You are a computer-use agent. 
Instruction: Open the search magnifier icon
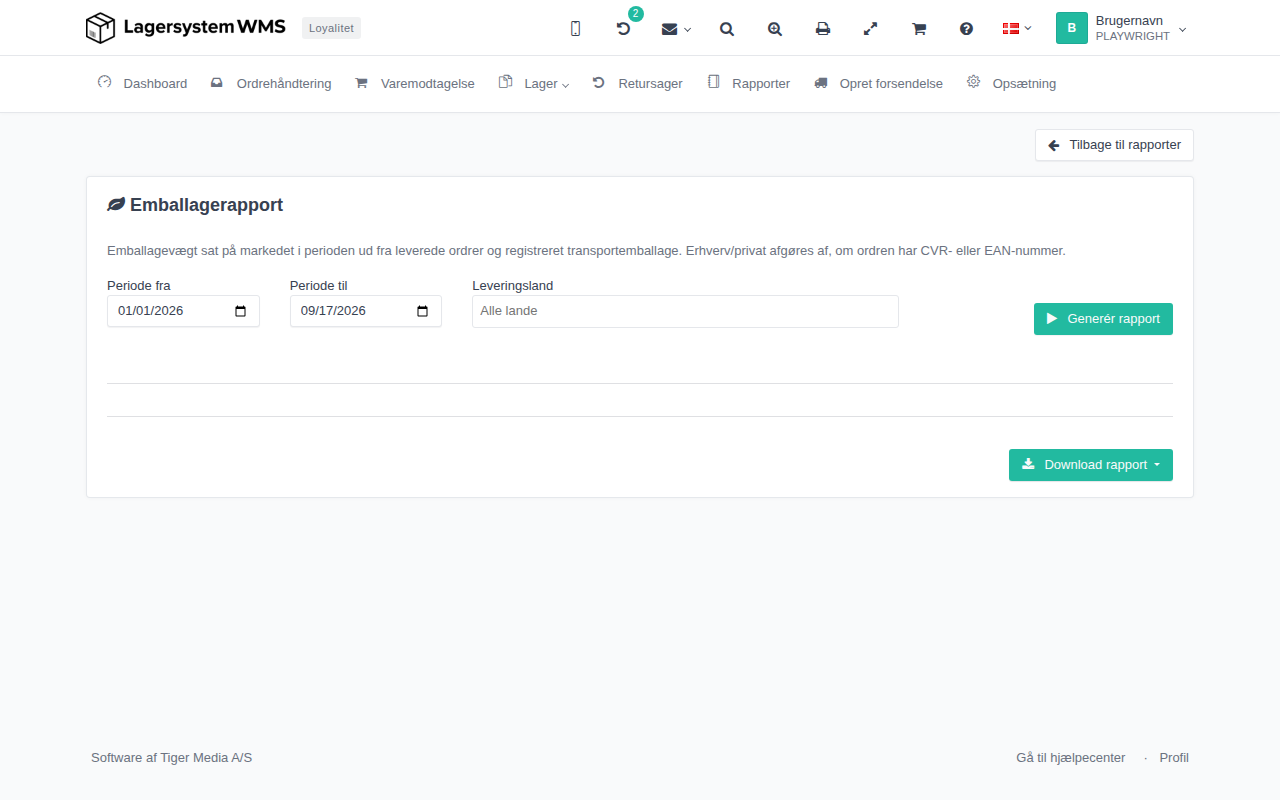pyautogui.click(x=727, y=29)
